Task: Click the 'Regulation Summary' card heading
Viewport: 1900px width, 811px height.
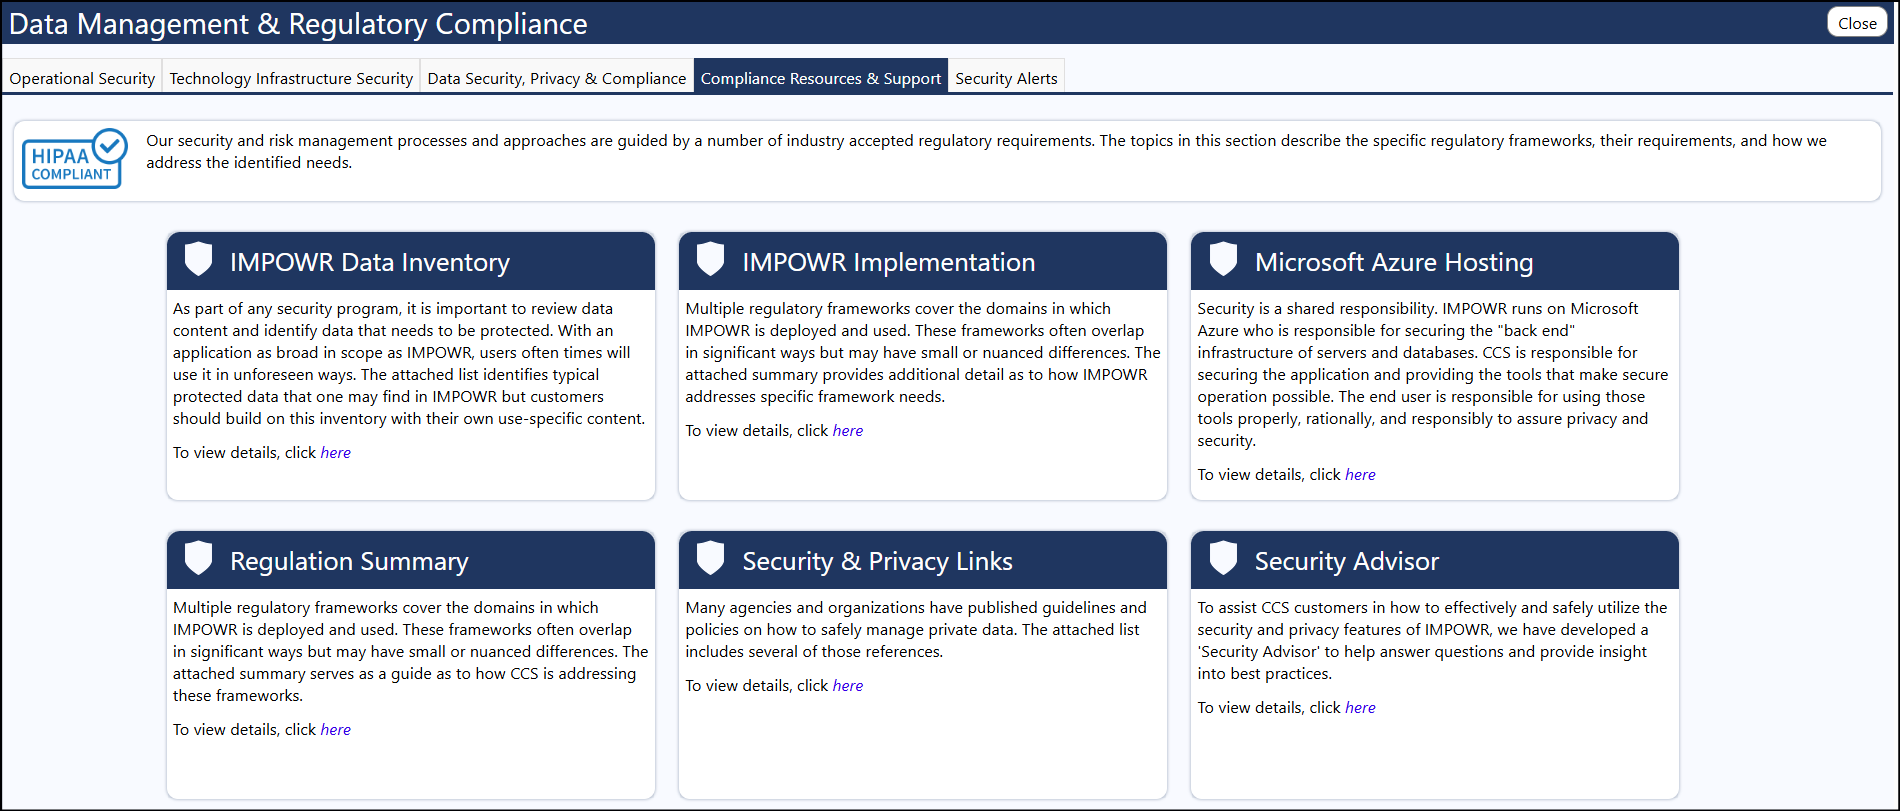Action: point(349,561)
